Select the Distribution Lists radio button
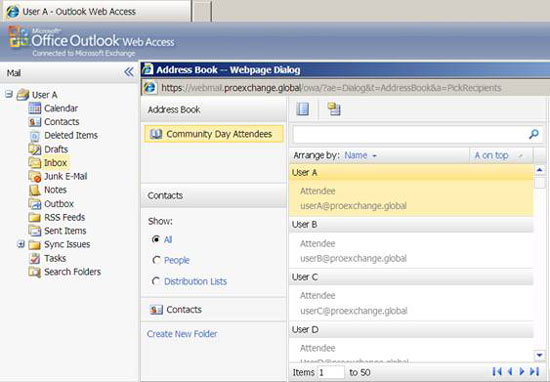This screenshot has height=382, width=550. (156, 281)
